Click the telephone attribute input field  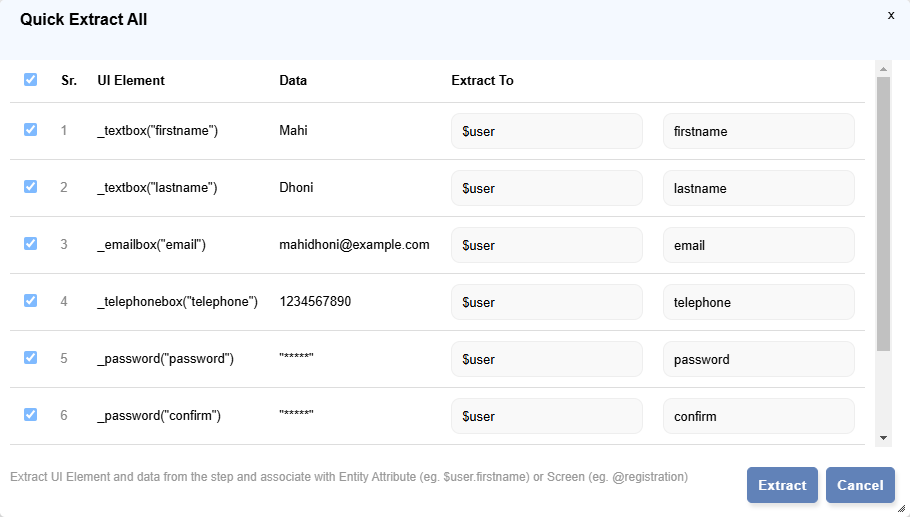758,302
